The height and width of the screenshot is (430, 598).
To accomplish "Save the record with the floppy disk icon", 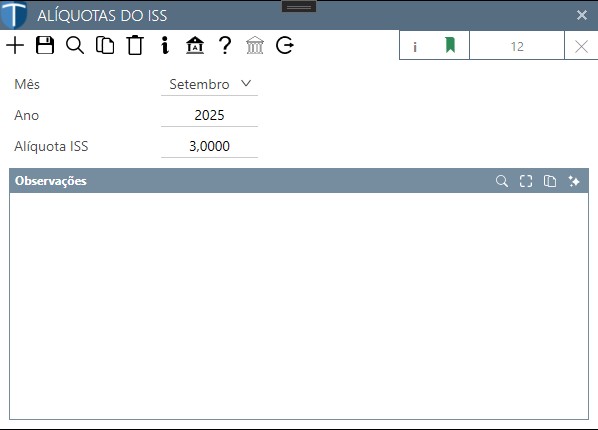I will pos(45,46).
